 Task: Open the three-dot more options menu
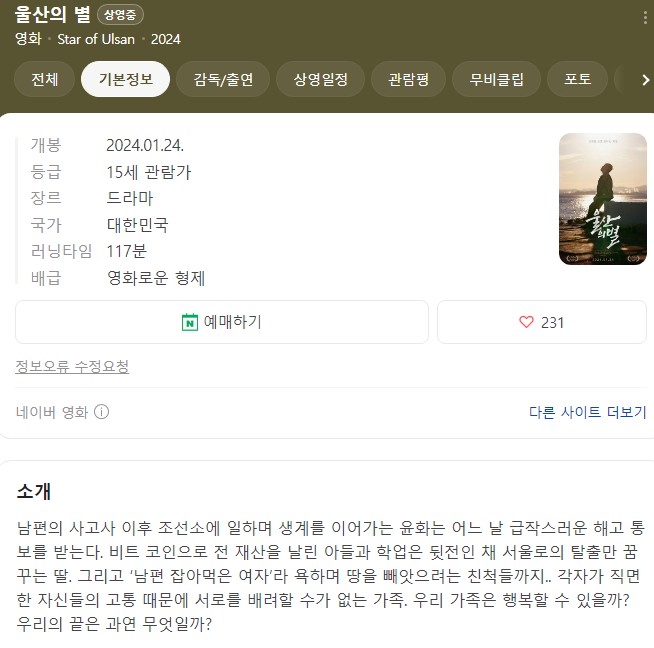coord(645,18)
